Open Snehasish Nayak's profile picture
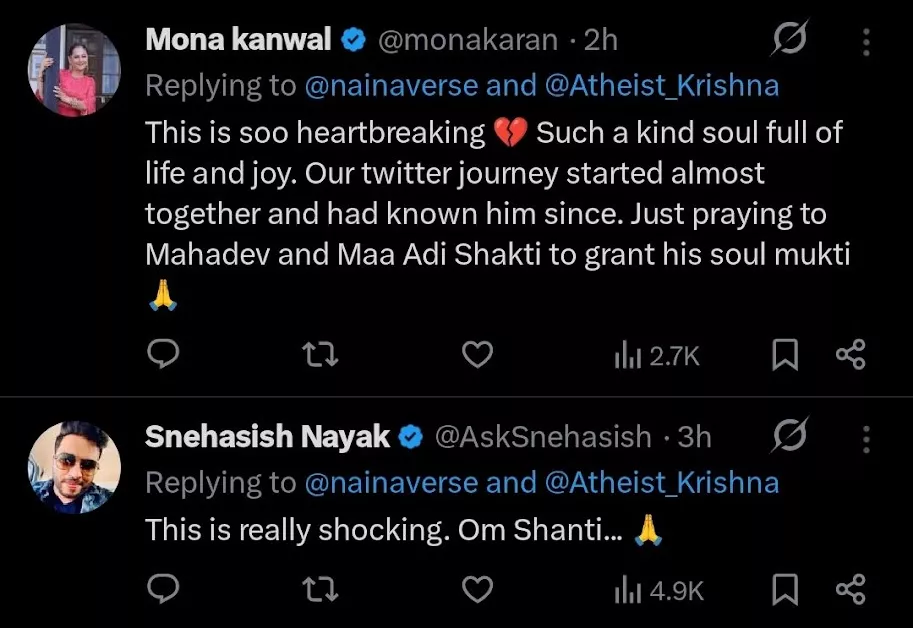Screen dimensions: 913x628 [73, 466]
